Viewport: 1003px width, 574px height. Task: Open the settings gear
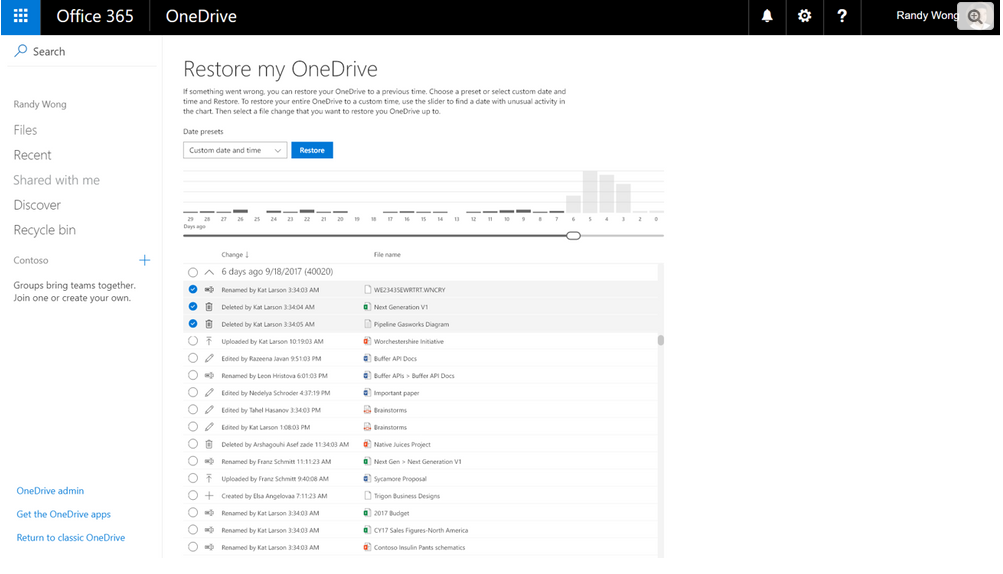click(805, 17)
